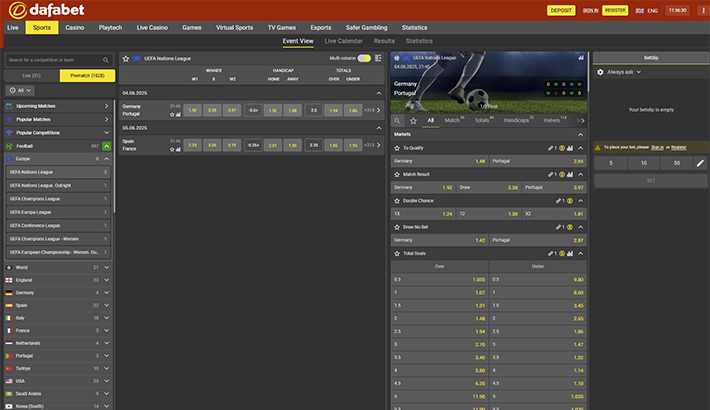Click the dafabet logo

(46, 10)
